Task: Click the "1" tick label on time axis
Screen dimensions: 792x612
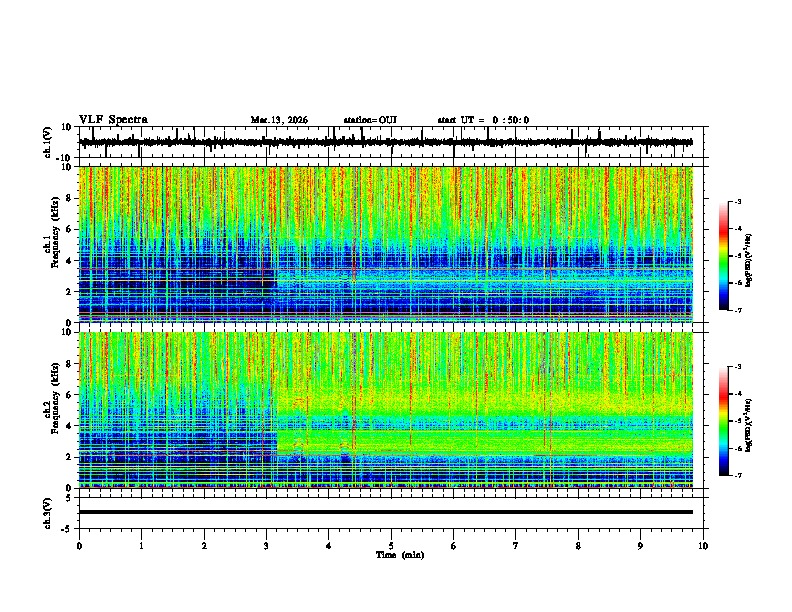Action: [x=141, y=546]
